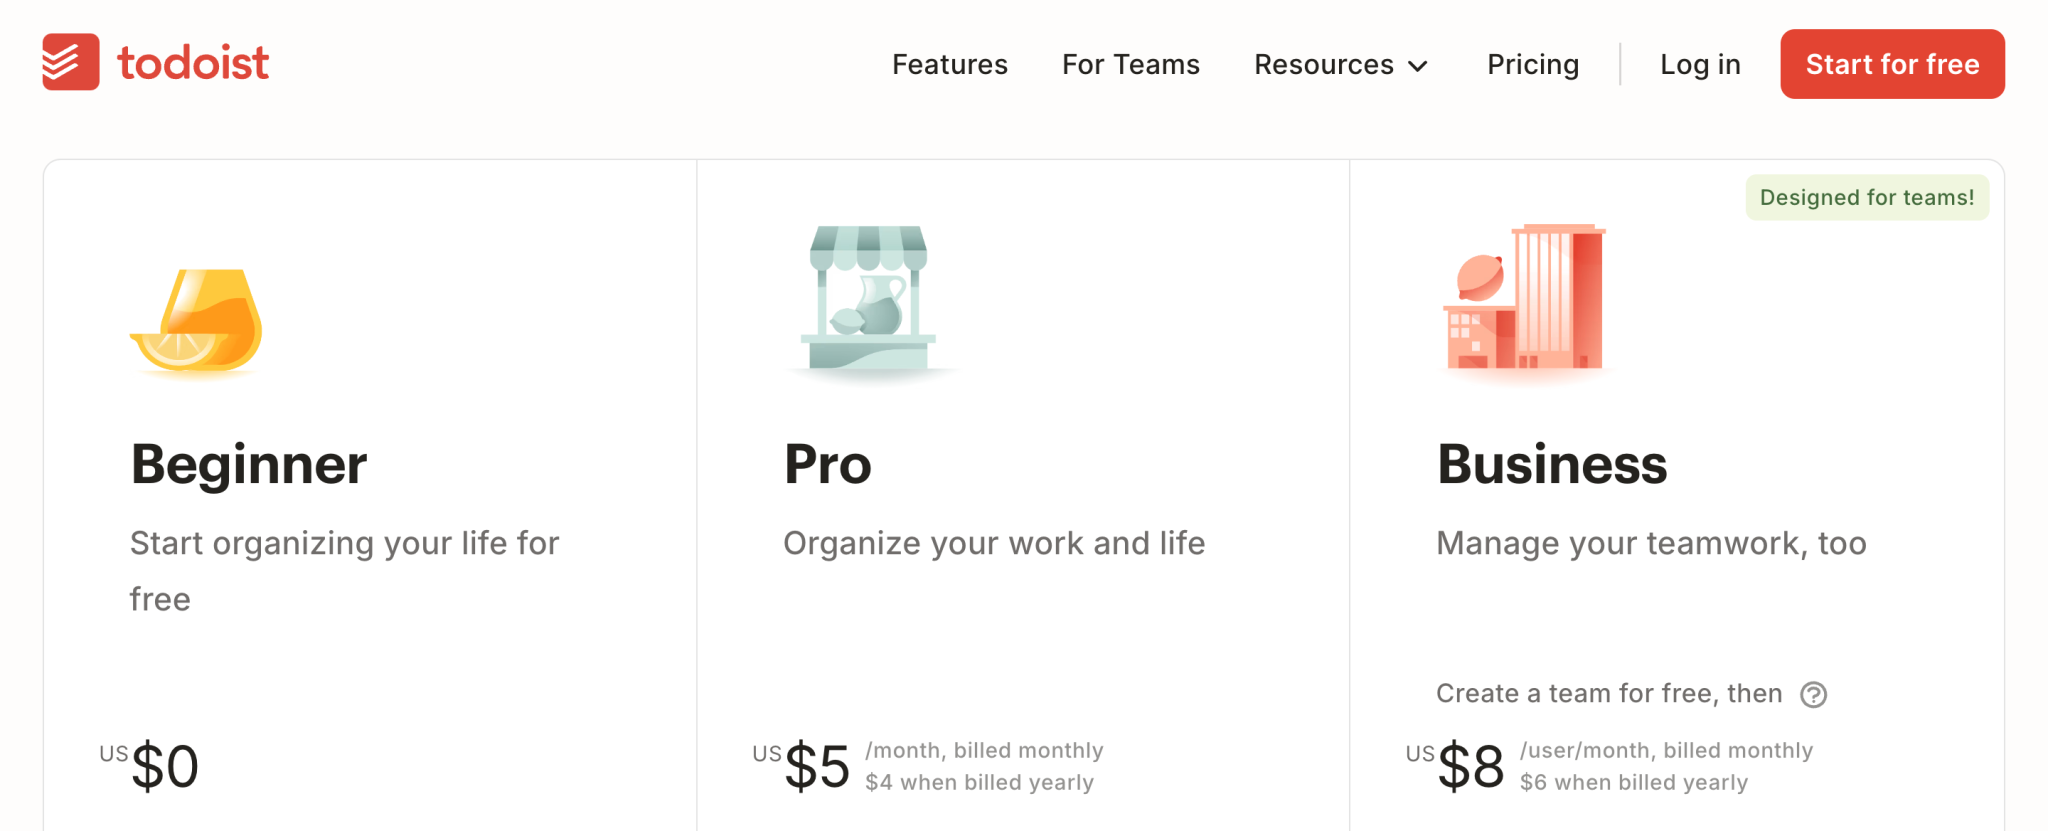Click the US$0 Beginner price

pos(163,766)
